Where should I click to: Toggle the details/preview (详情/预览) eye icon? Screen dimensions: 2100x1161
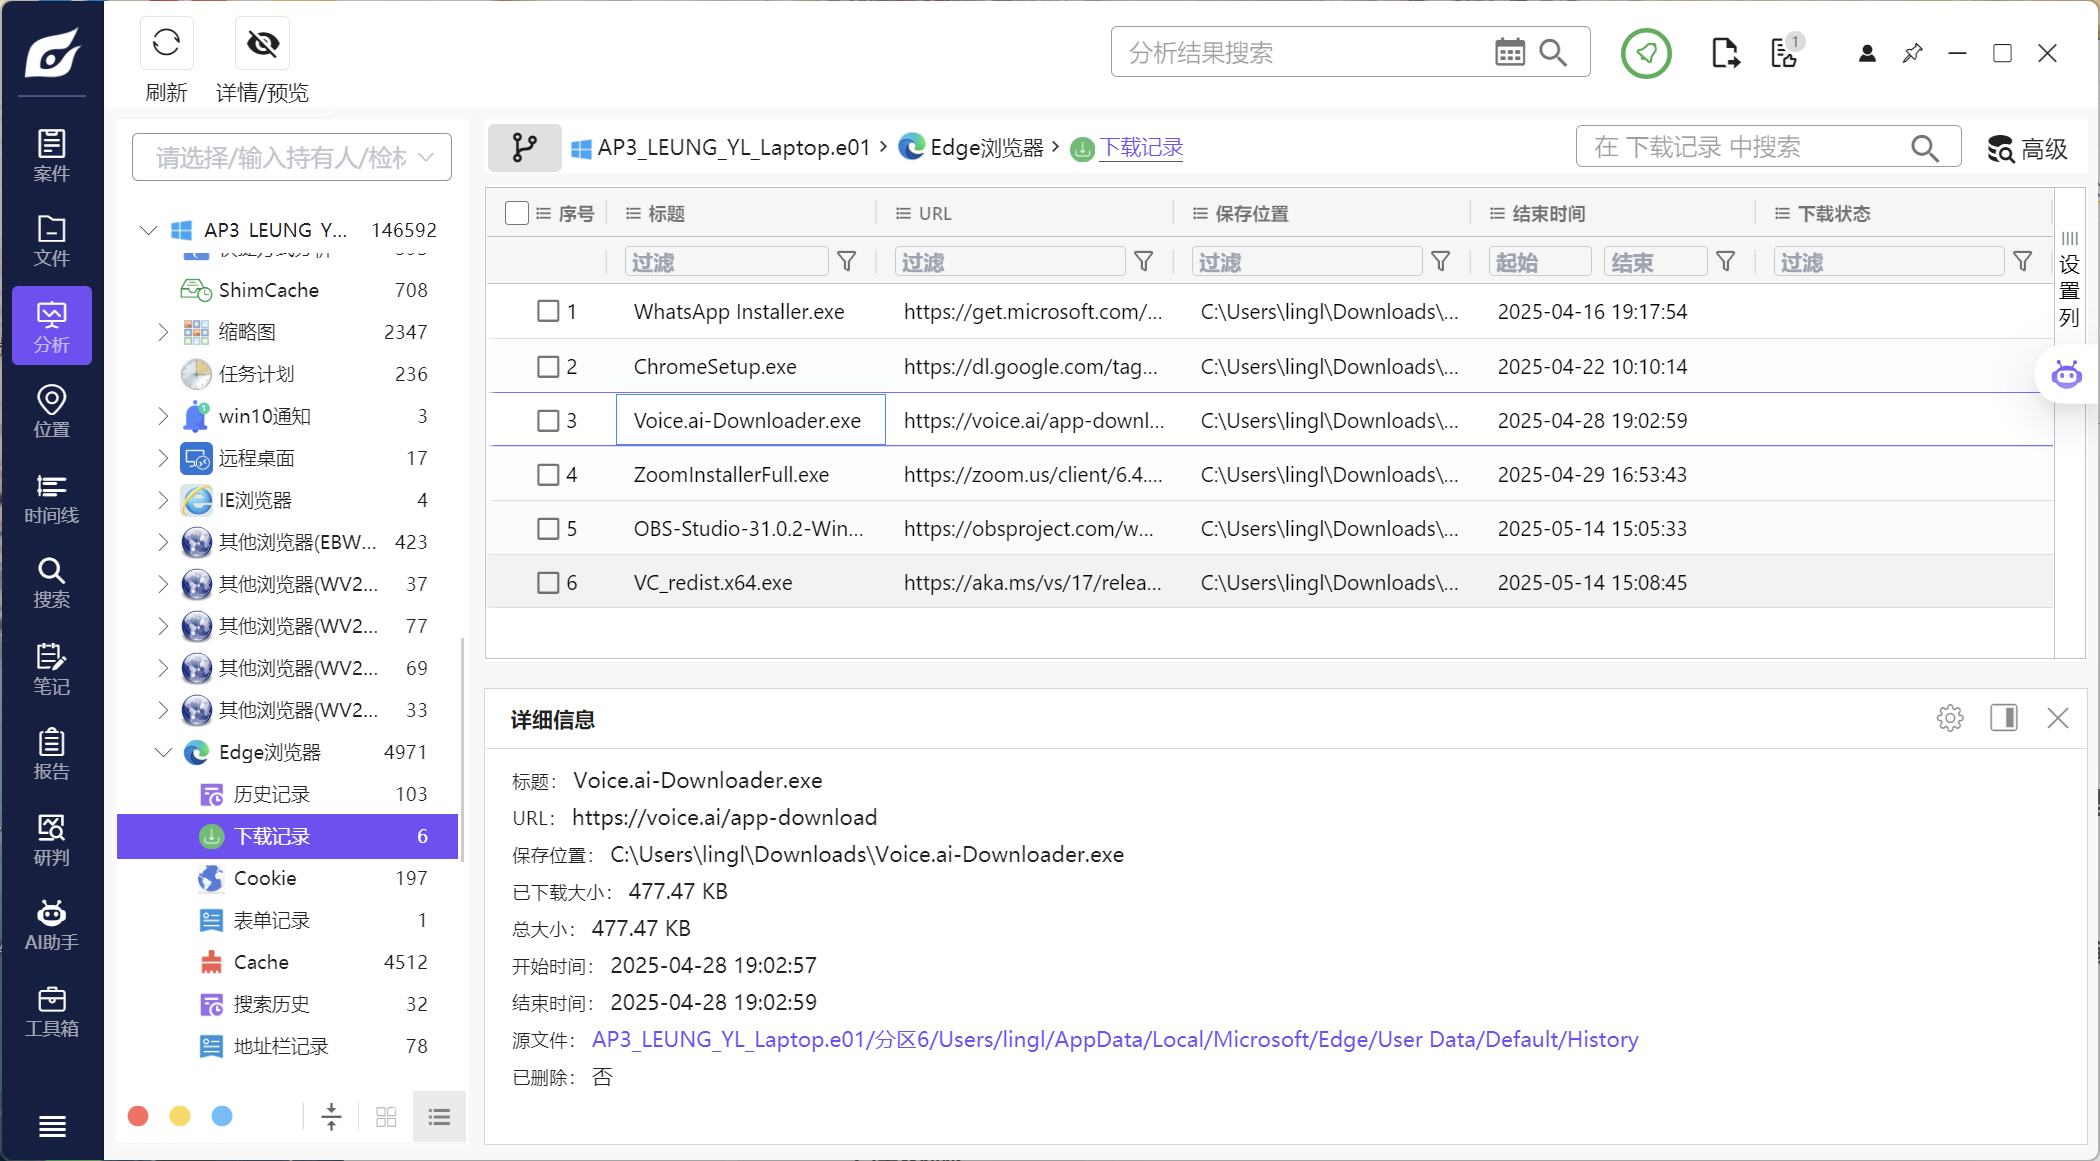262,43
